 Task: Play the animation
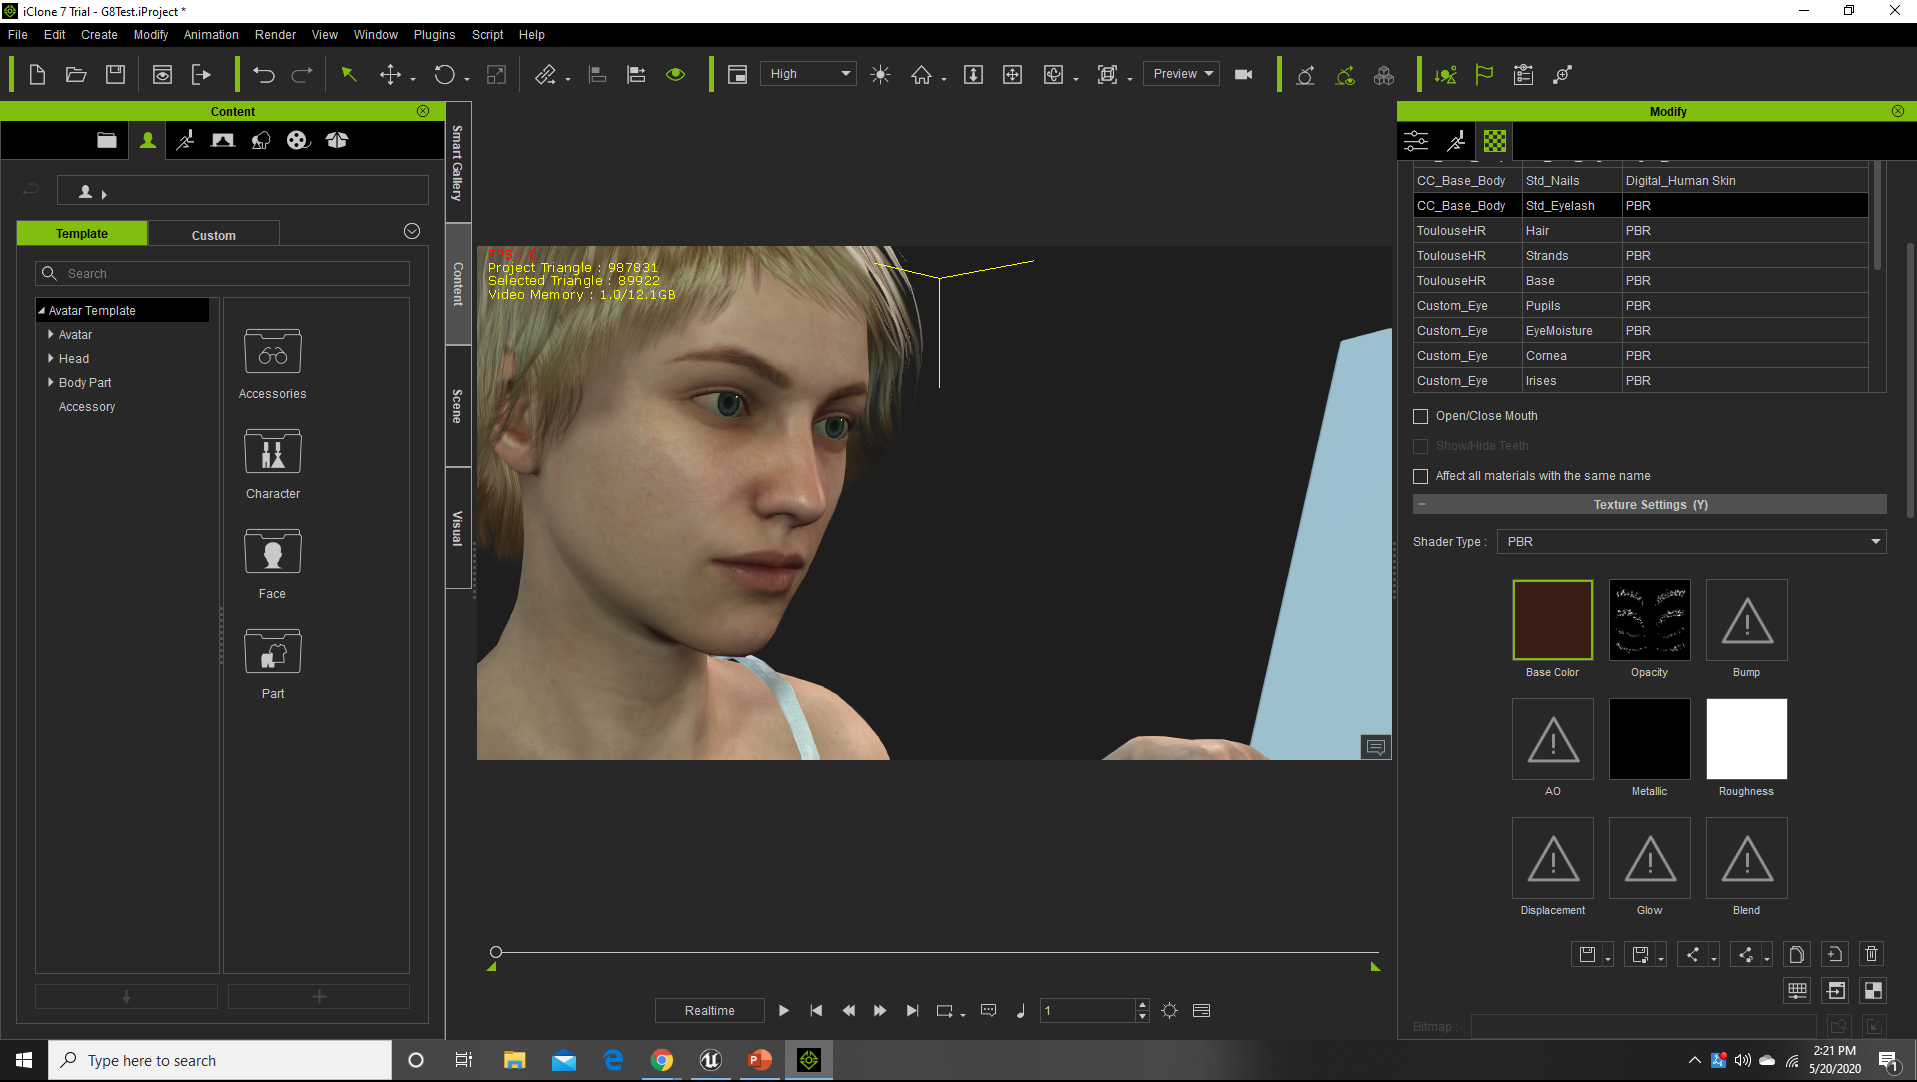tap(784, 1011)
